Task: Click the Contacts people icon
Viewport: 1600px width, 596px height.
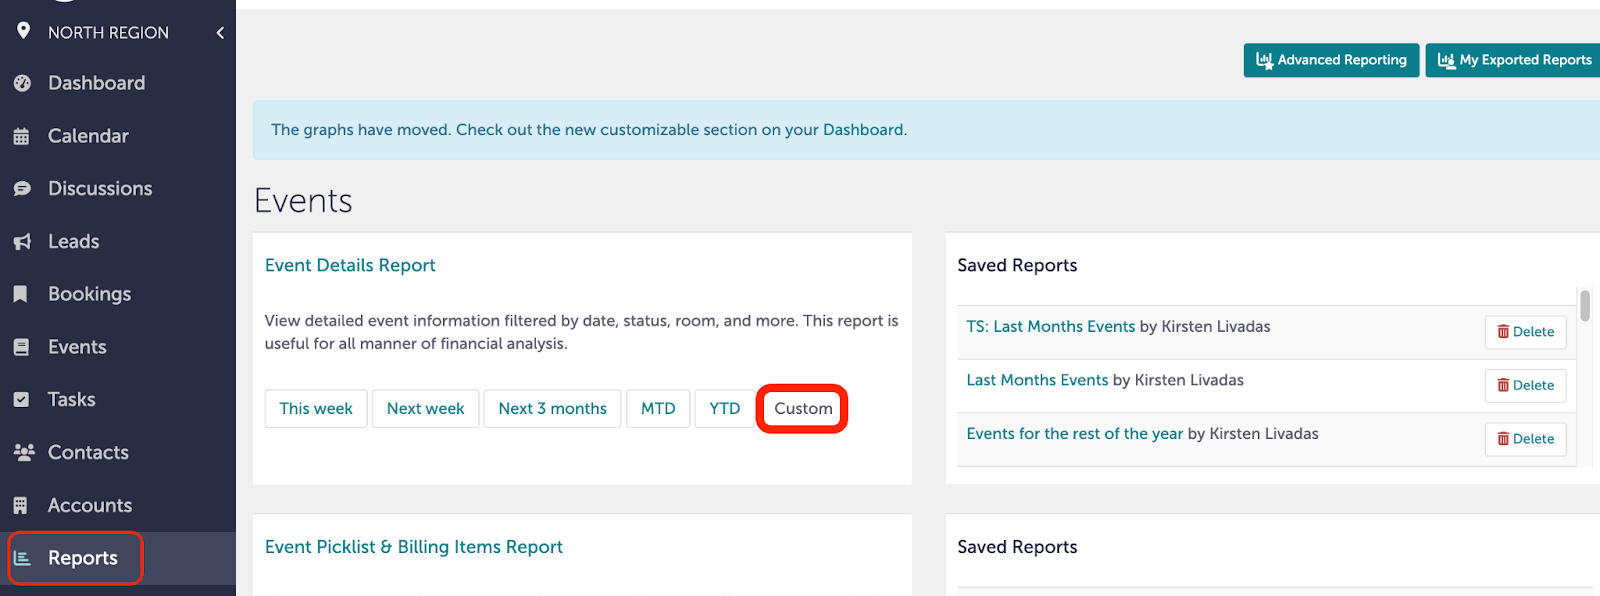Action: [24, 452]
